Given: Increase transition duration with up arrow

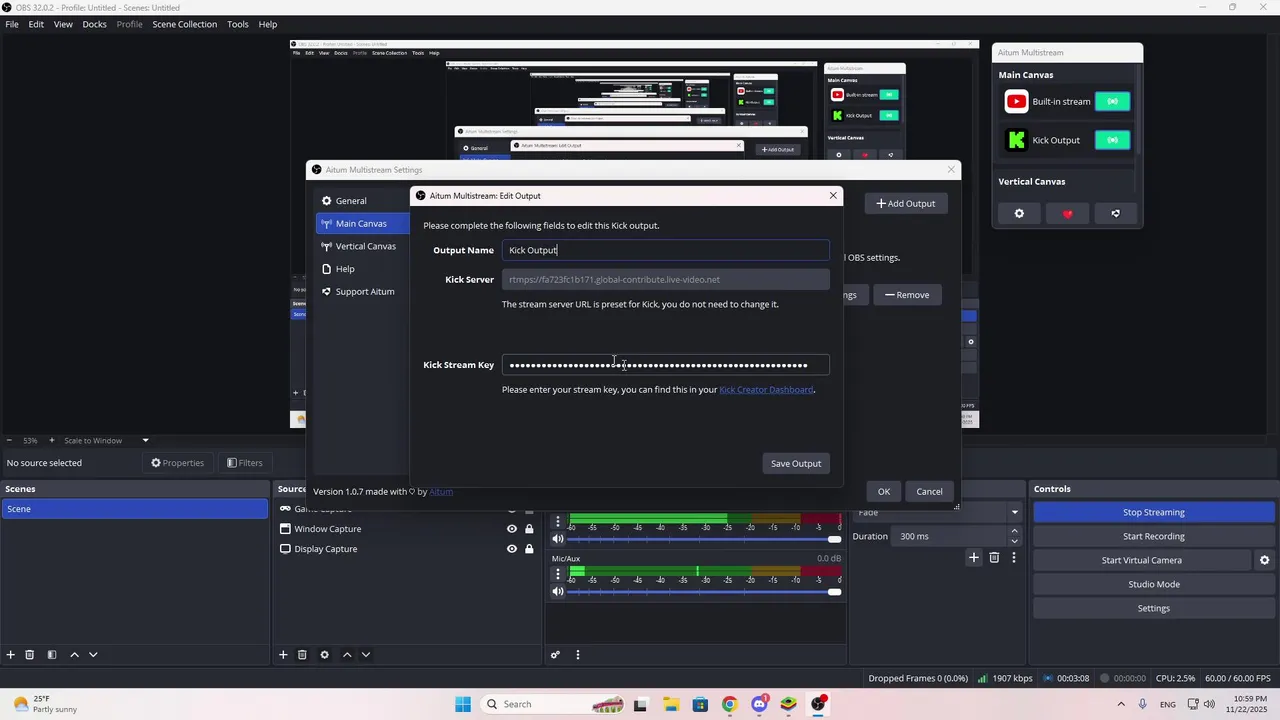Looking at the screenshot, I should [1014, 531].
